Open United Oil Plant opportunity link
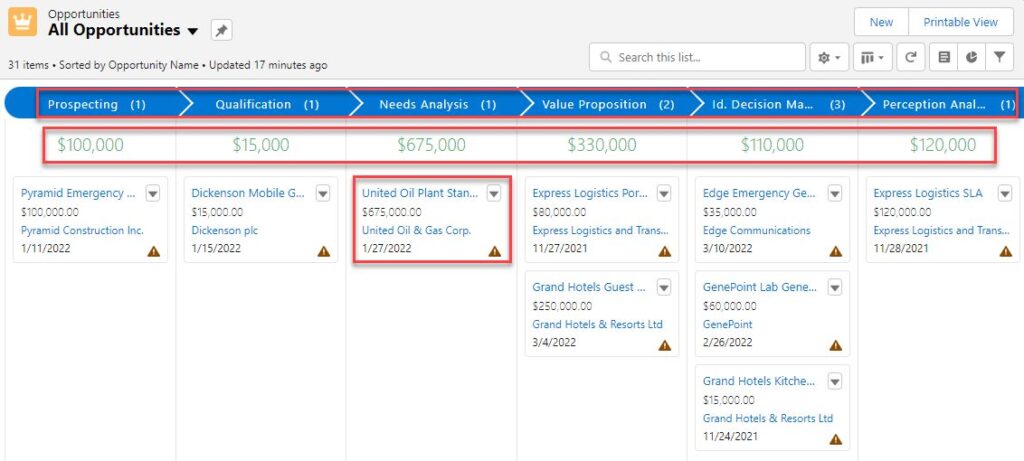 click(x=420, y=193)
